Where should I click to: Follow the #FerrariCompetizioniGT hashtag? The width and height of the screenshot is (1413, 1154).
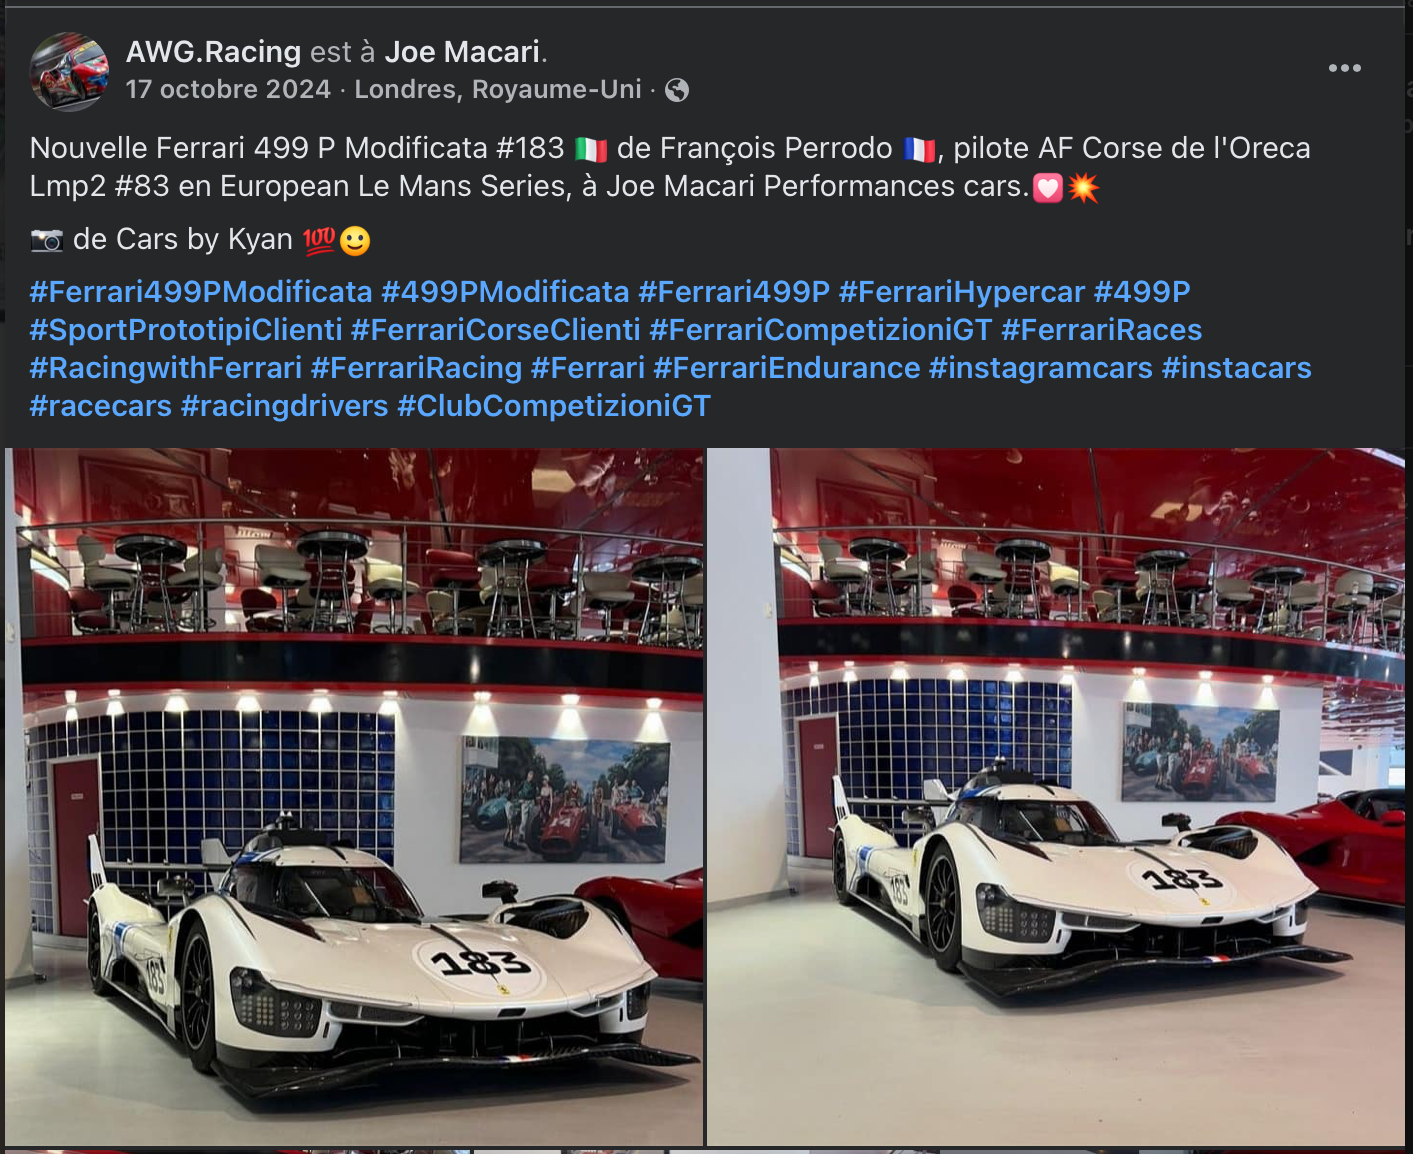tap(820, 330)
